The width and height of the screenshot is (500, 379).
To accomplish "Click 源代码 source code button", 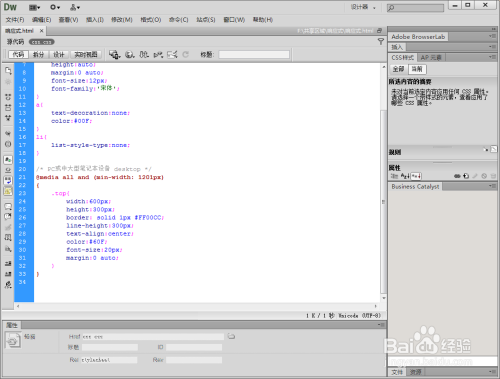I will click(x=15, y=42).
